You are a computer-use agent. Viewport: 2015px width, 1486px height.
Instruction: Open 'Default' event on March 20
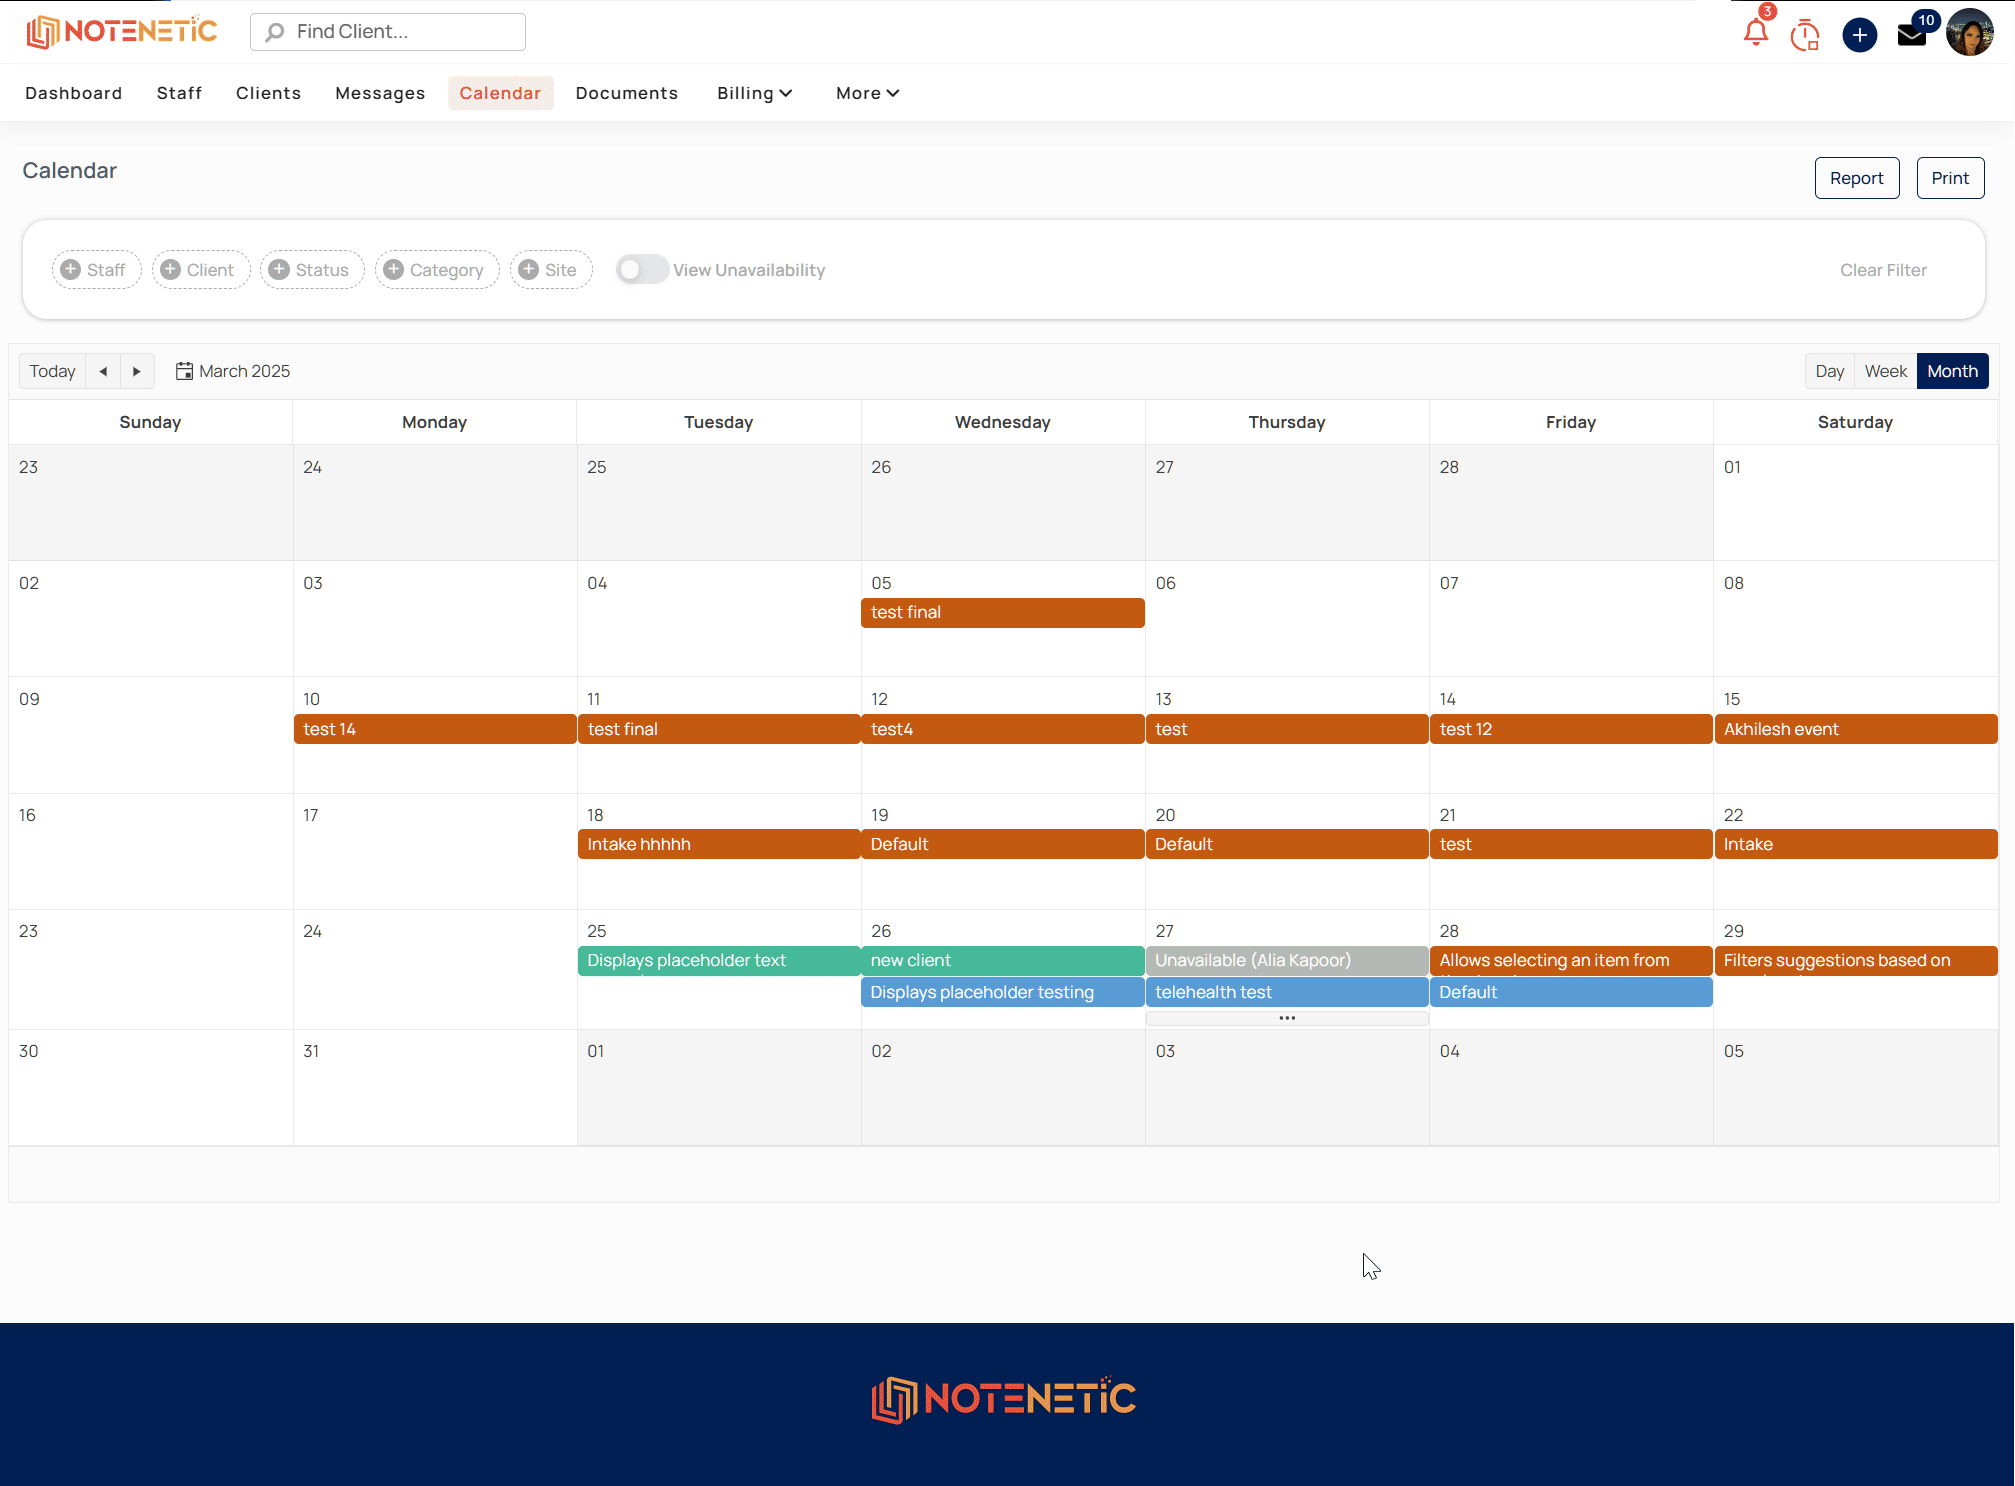tap(1287, 844)
